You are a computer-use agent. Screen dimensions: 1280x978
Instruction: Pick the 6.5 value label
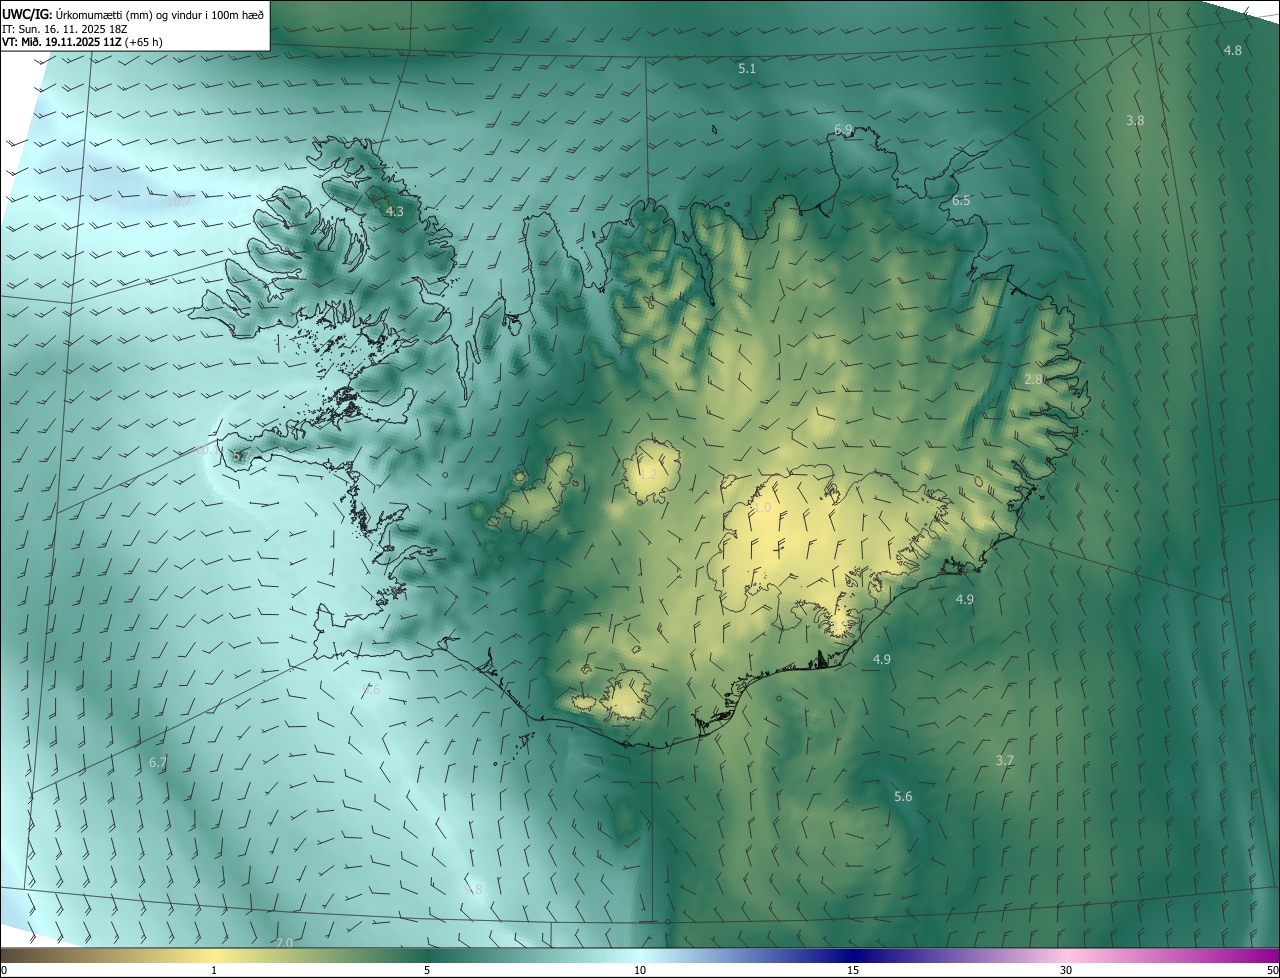coord(961,201)
